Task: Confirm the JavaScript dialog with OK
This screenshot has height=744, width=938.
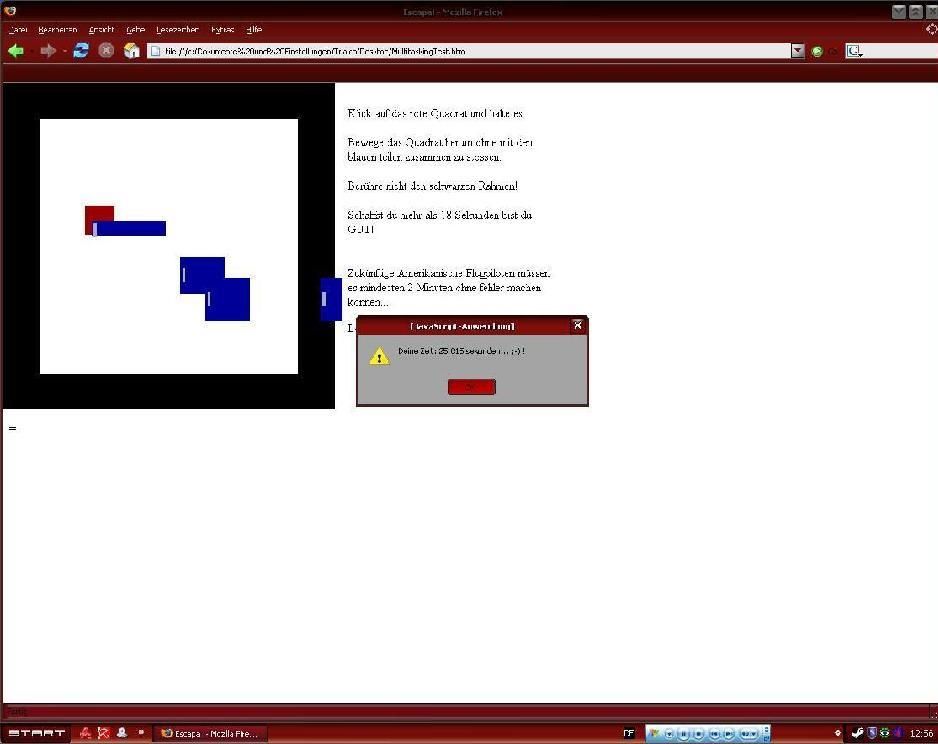Action: pyautogui.click(x=471, y=387)
